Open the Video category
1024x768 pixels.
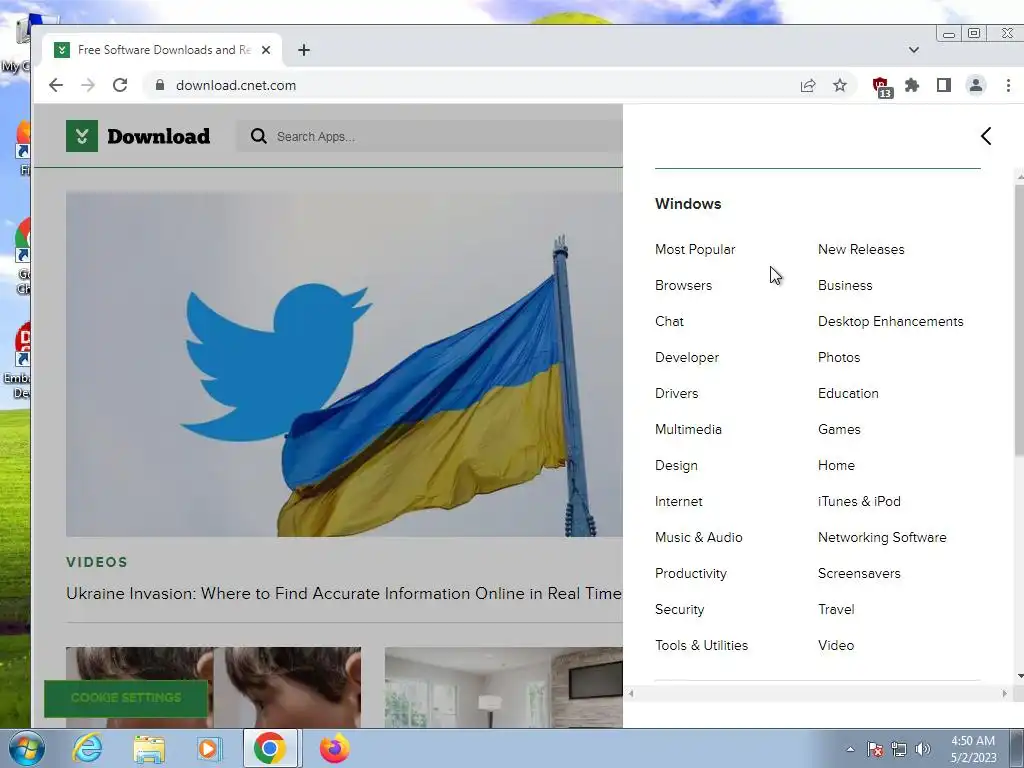pyautogui.click(x=836, y=645)
